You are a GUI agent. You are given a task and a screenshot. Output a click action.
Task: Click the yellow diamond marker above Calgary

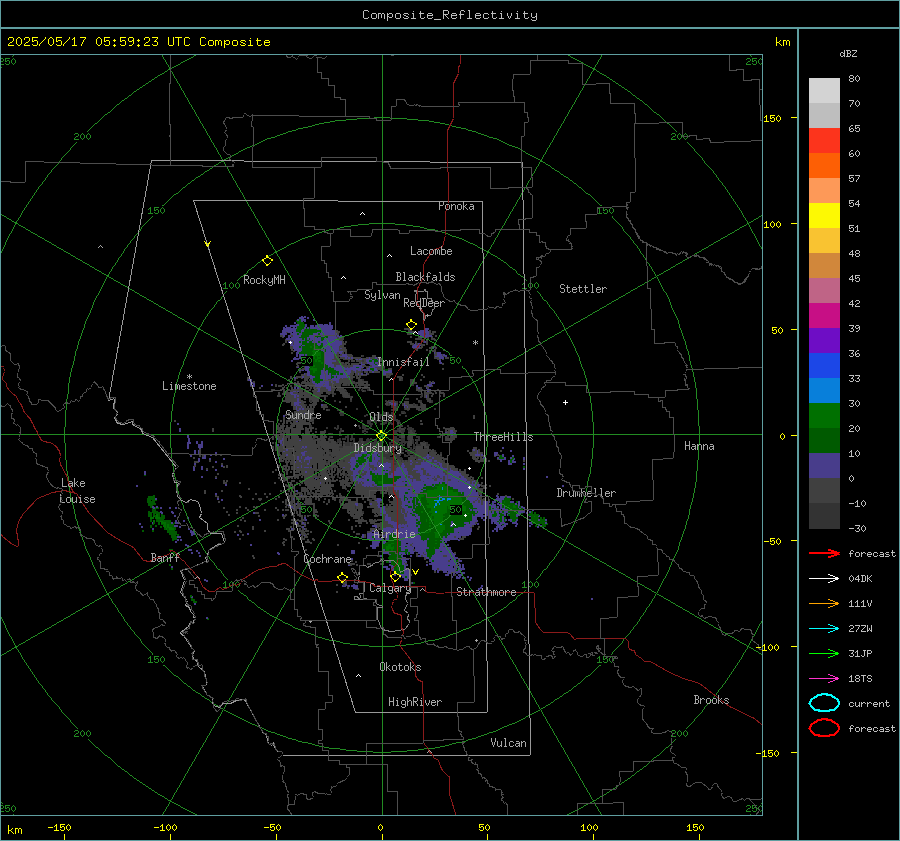point(395,576)
